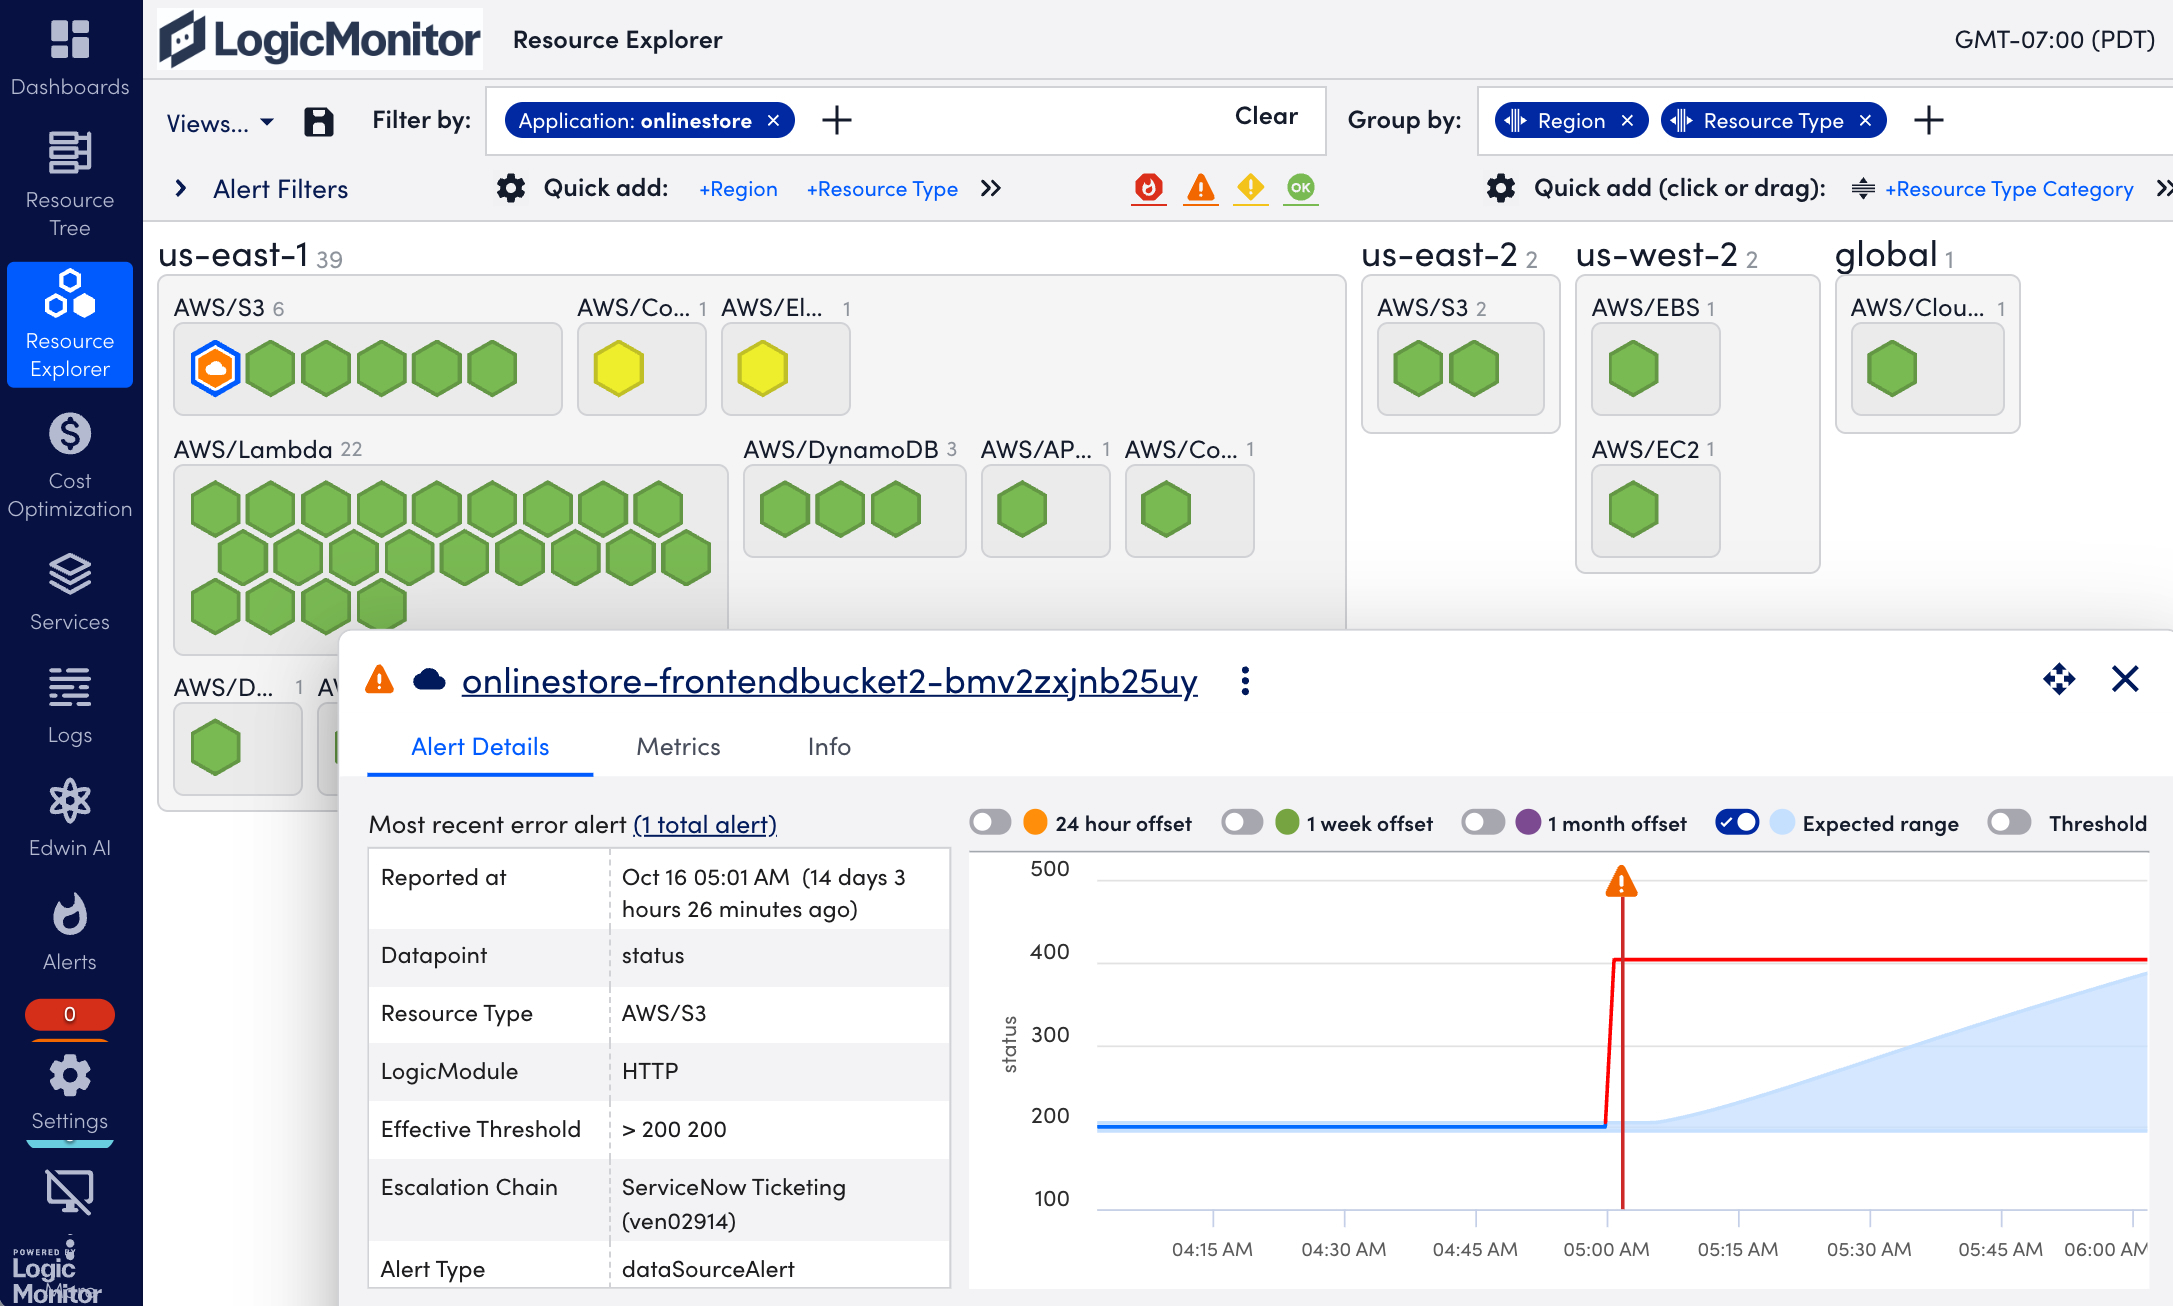Filter by OK status icon
The height and width of the screenshot is (1306, 2173).
[1301, 188]
